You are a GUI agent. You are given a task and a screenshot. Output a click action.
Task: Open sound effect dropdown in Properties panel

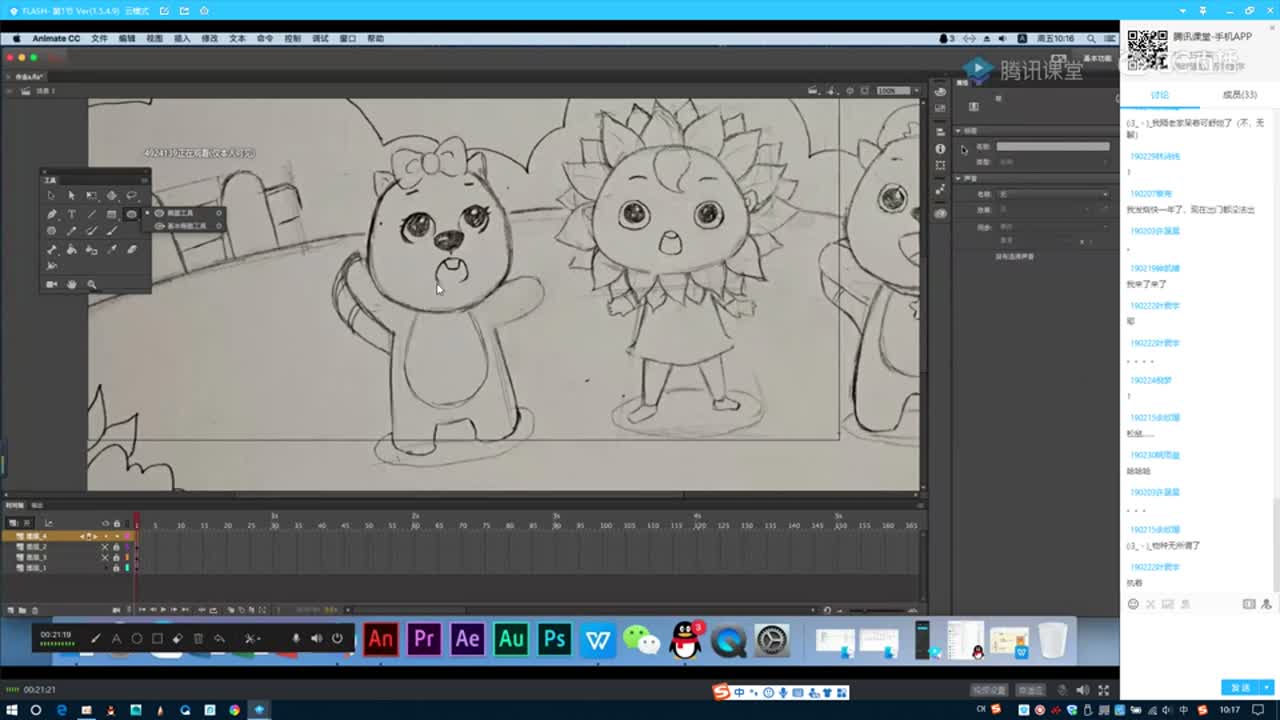(1045, 210)
